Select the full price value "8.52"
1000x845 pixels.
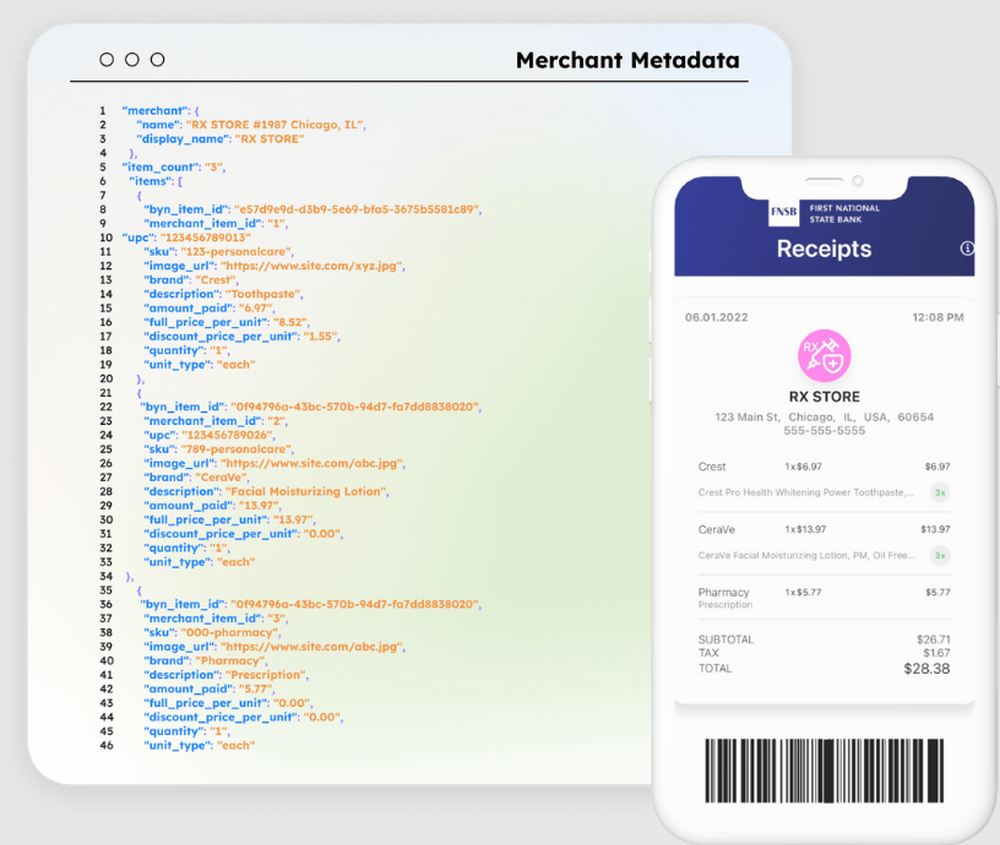(291, 322)
